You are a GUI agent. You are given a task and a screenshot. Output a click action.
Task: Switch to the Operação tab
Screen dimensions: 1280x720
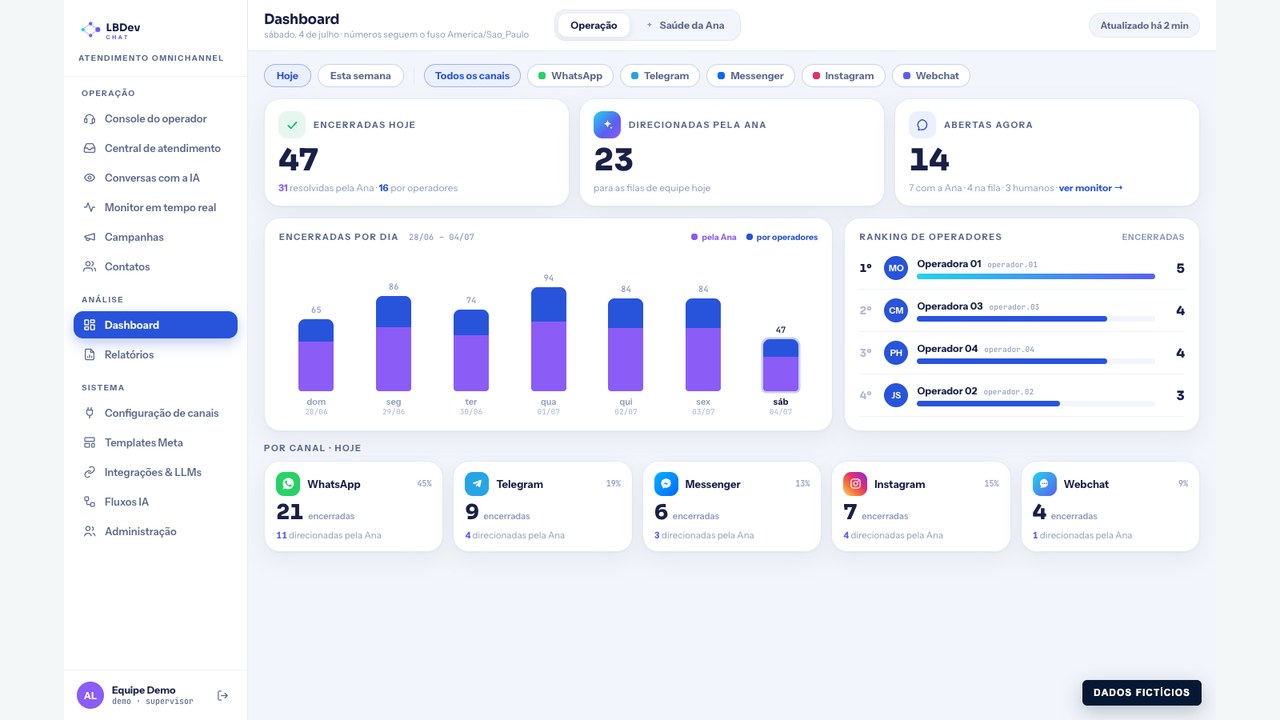[x=594, y=25]
